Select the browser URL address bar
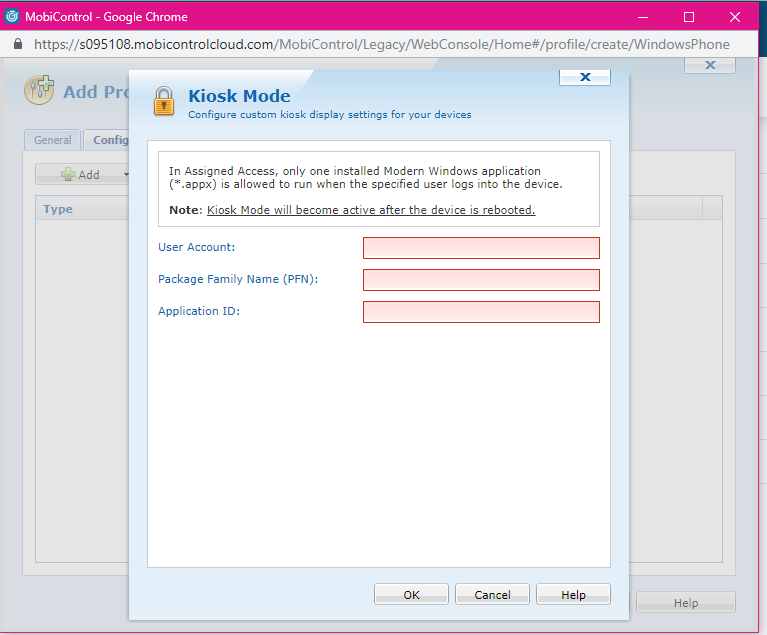767x635 pixels. point(380,44)
